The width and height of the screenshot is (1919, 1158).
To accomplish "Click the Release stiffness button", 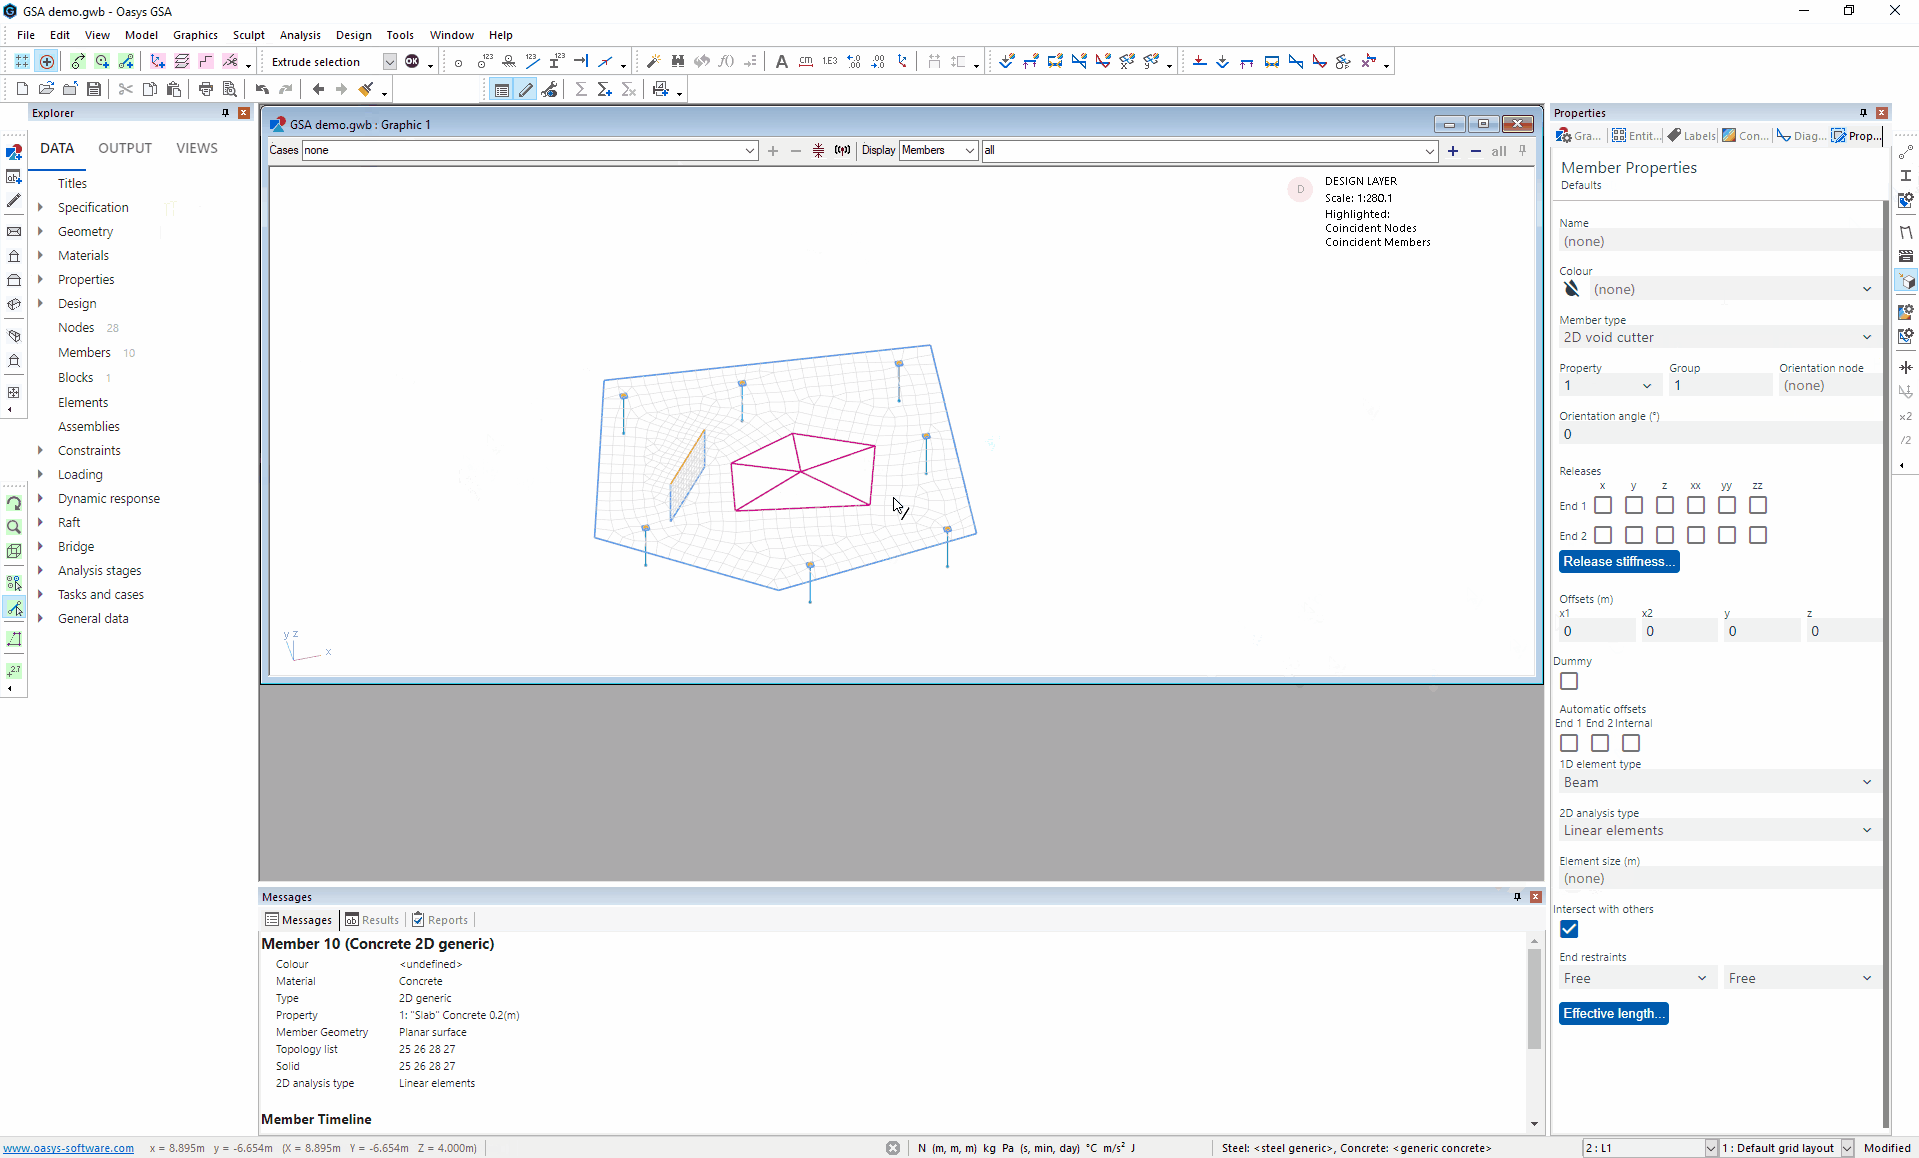I will click(1618, 561).
